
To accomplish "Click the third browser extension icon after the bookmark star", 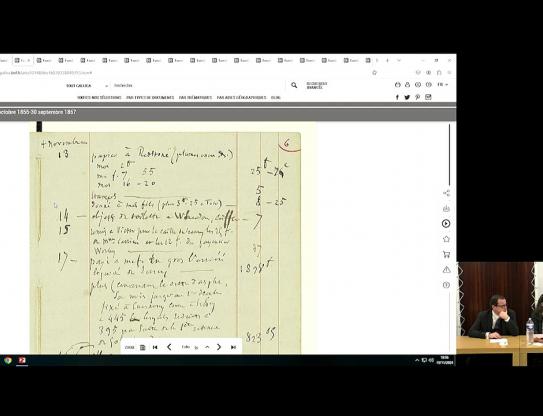I will (439, 72).
